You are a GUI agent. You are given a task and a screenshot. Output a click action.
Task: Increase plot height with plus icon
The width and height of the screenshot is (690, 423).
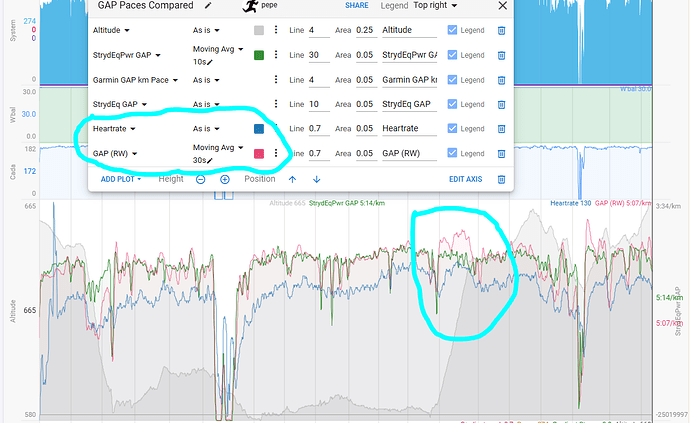click(225, 179)
